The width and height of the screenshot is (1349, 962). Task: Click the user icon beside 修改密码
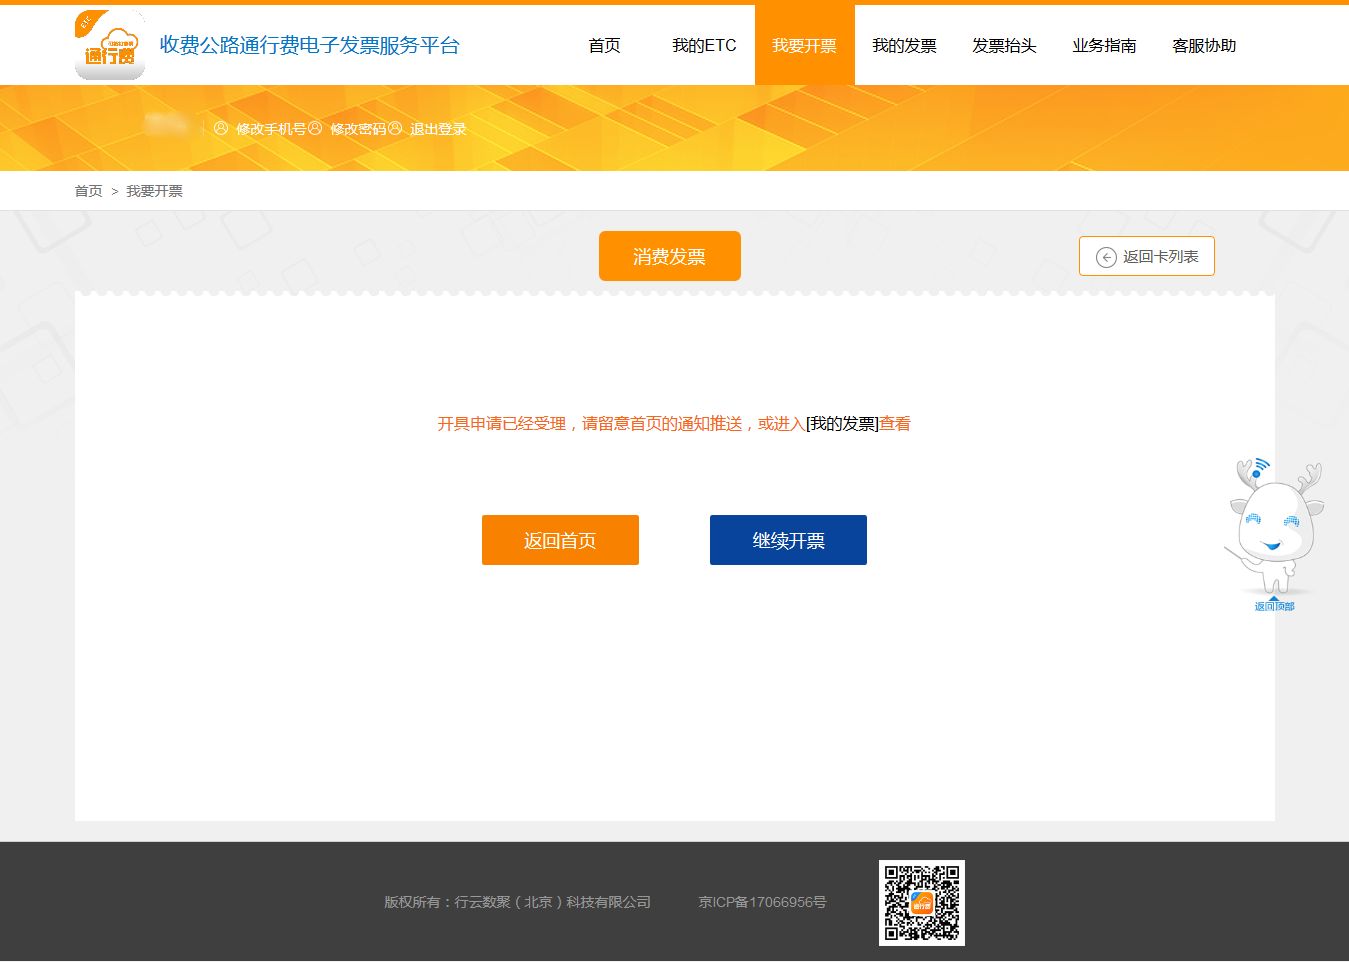click(x=315, y=128)
